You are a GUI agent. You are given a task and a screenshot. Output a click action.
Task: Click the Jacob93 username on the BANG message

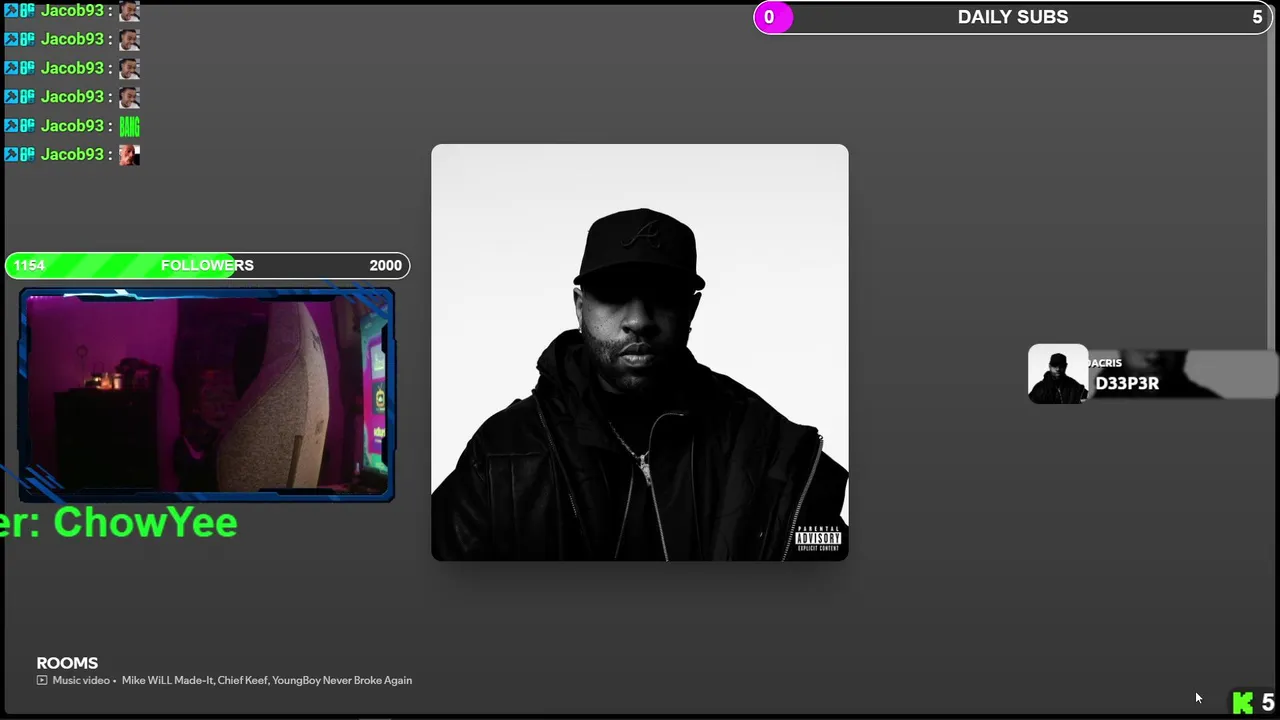[72, 126]
